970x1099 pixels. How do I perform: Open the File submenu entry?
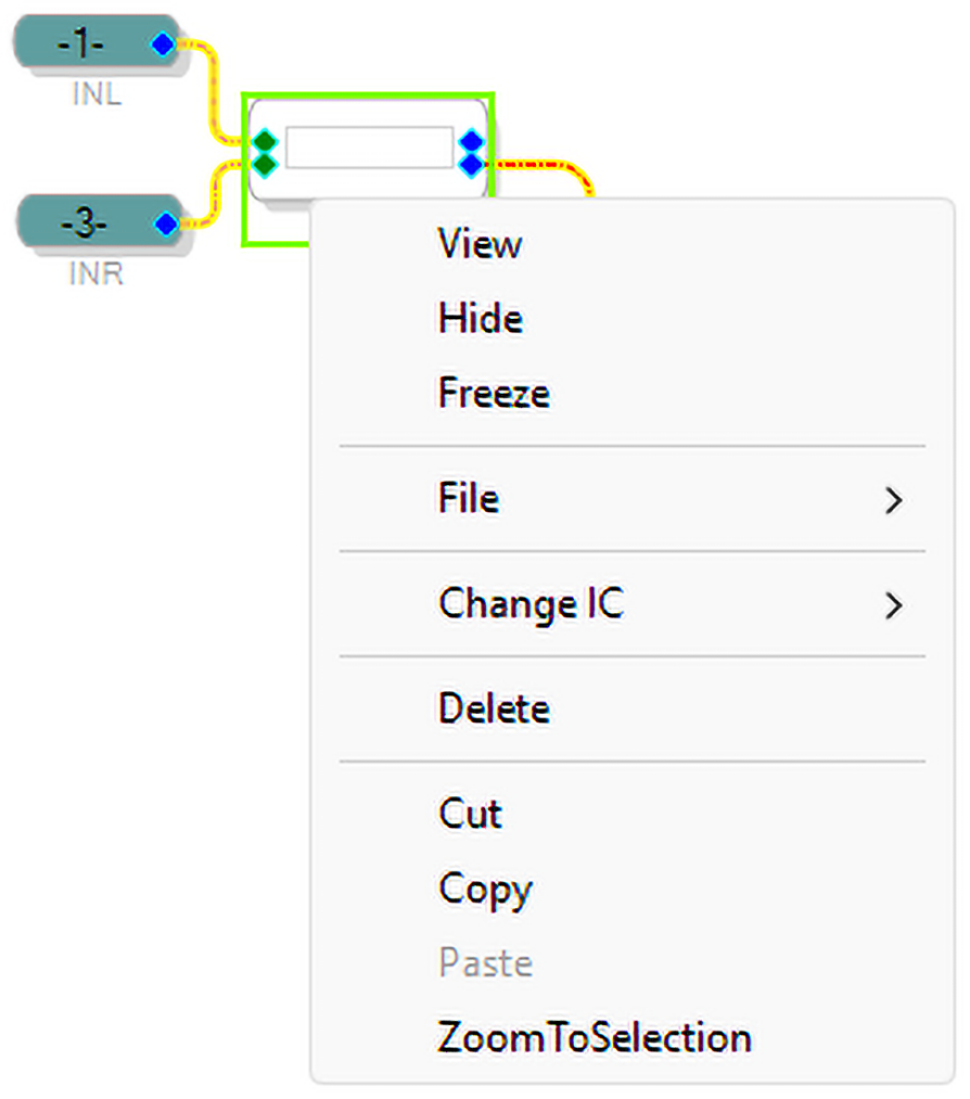pyautogui.click(x=469, y=498)
